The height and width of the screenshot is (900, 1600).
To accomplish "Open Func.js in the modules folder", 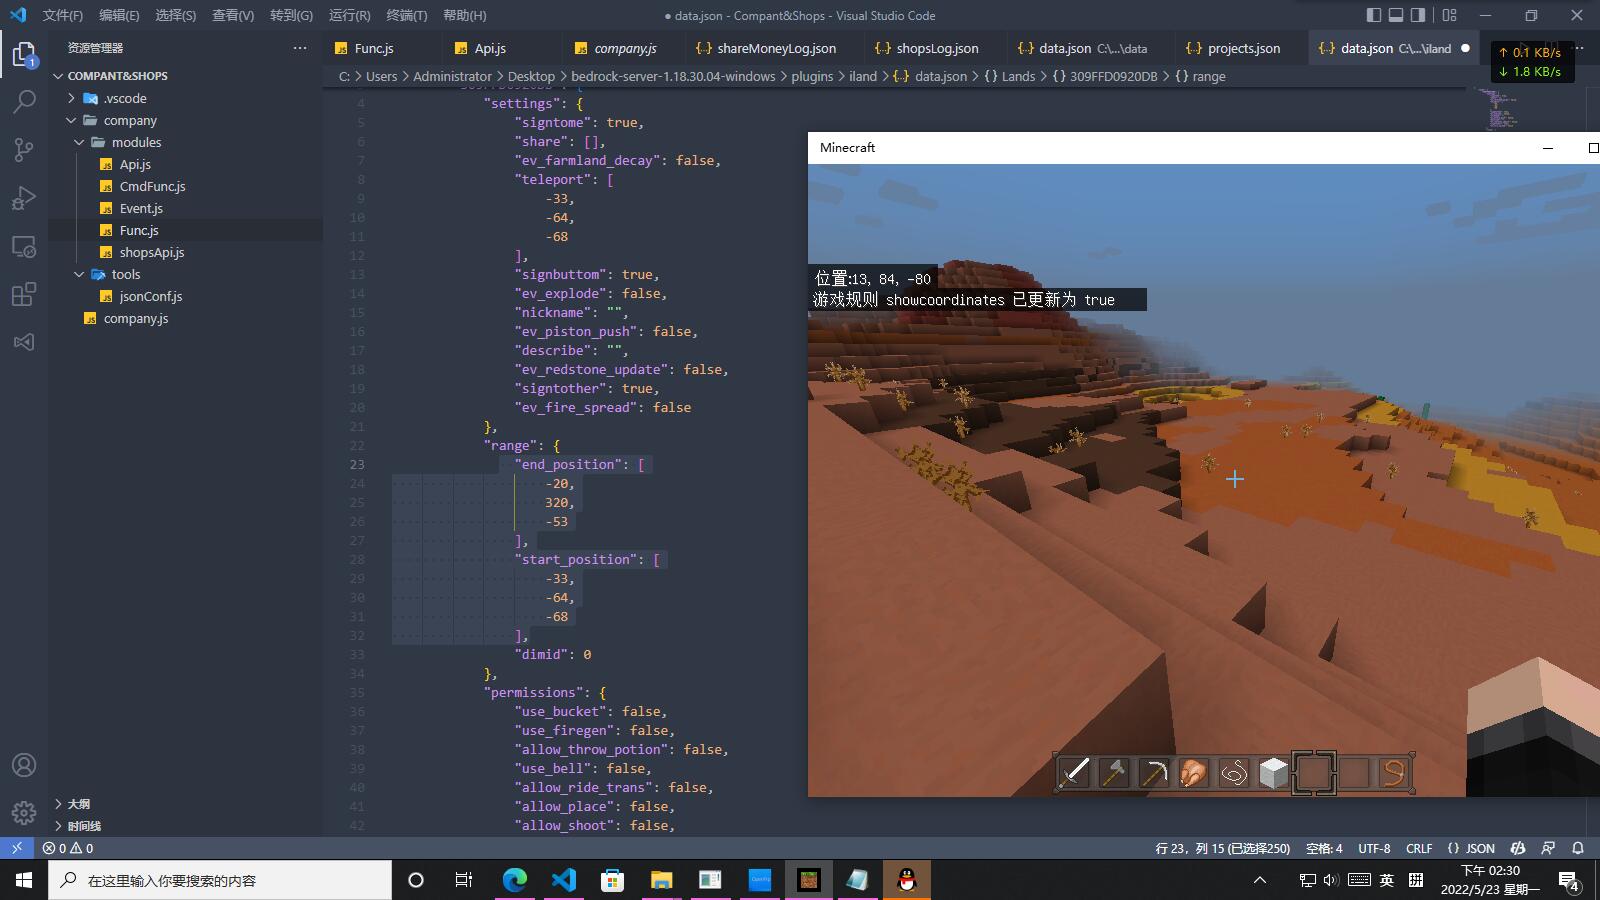I will [139, 230].
